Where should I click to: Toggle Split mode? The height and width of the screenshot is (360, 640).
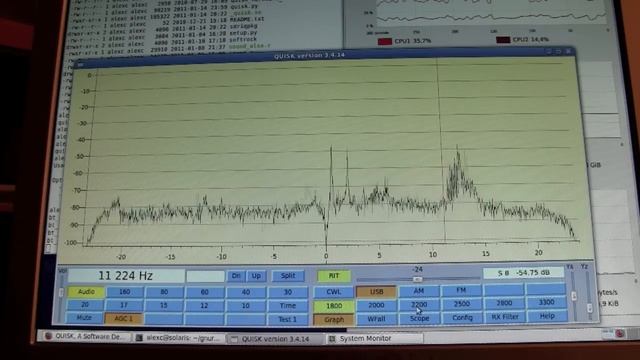[288, 276]
